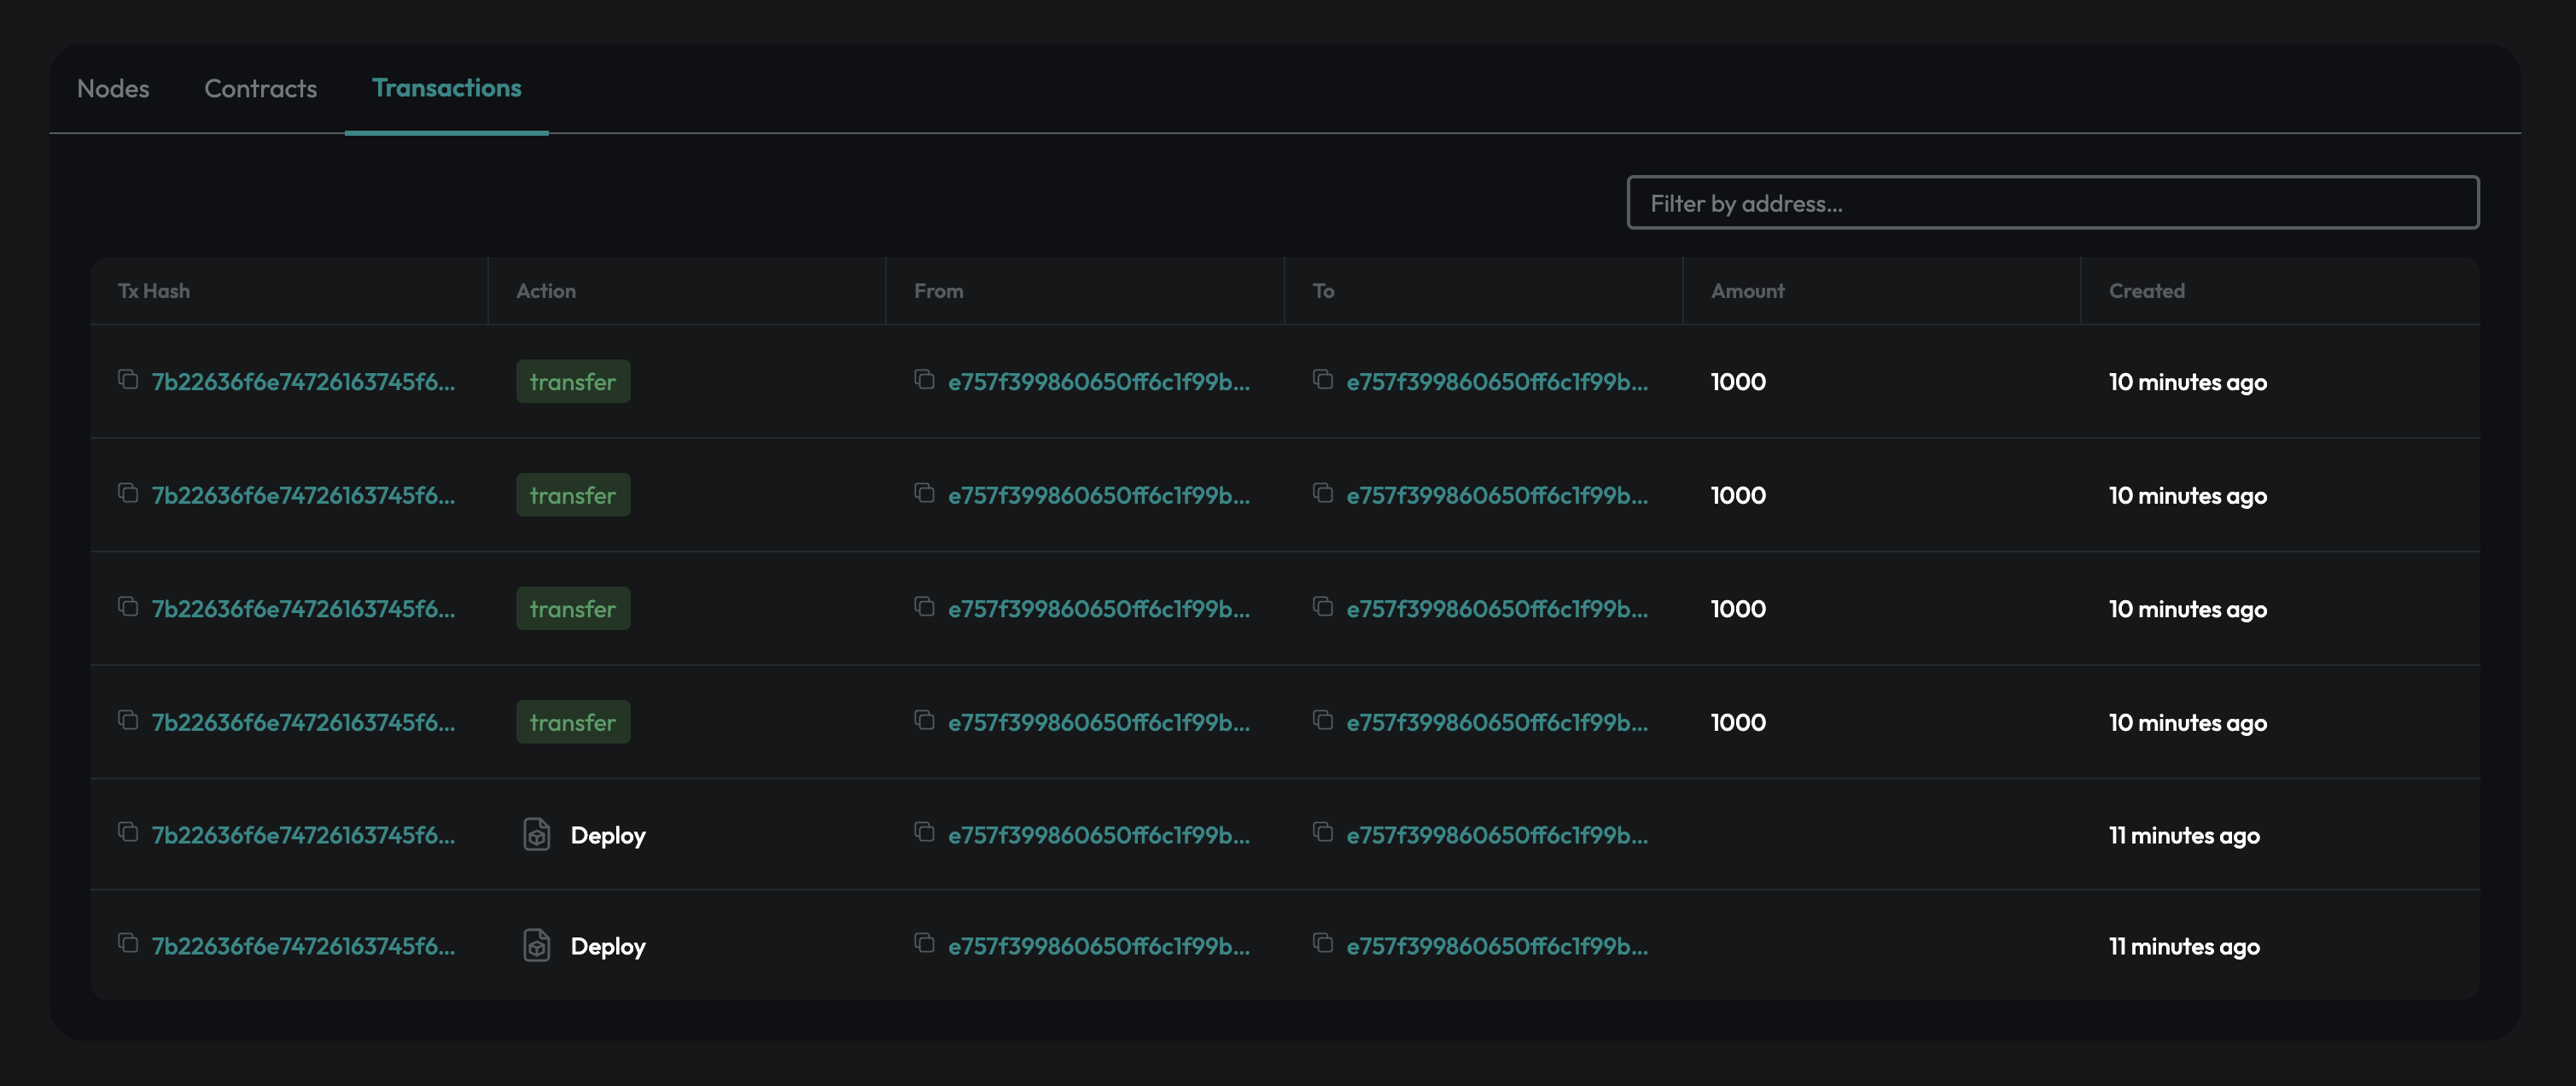
Task: Open Tx Hash link in fourth transfer row
Action: tap(303, 723)
